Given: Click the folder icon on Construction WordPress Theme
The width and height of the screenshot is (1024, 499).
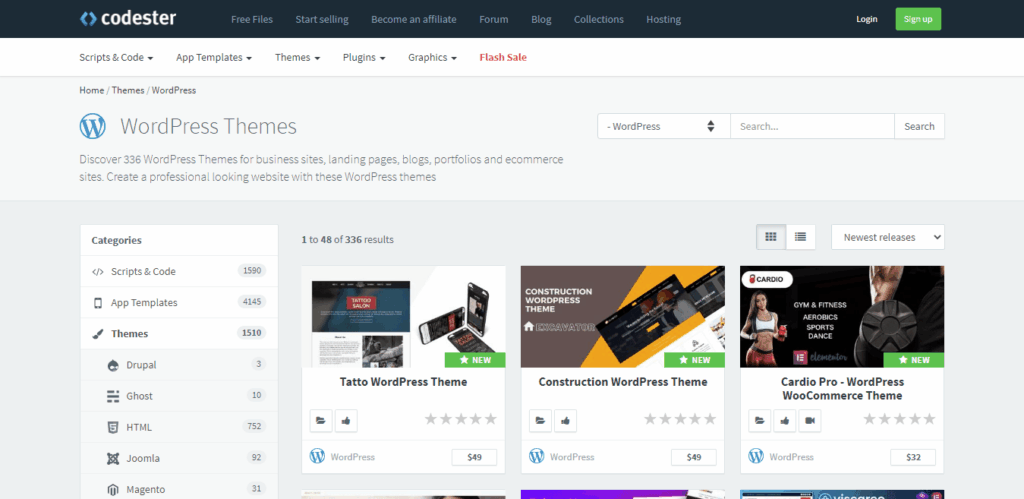Looking at the screenshot, I should [x=538, y=420].
